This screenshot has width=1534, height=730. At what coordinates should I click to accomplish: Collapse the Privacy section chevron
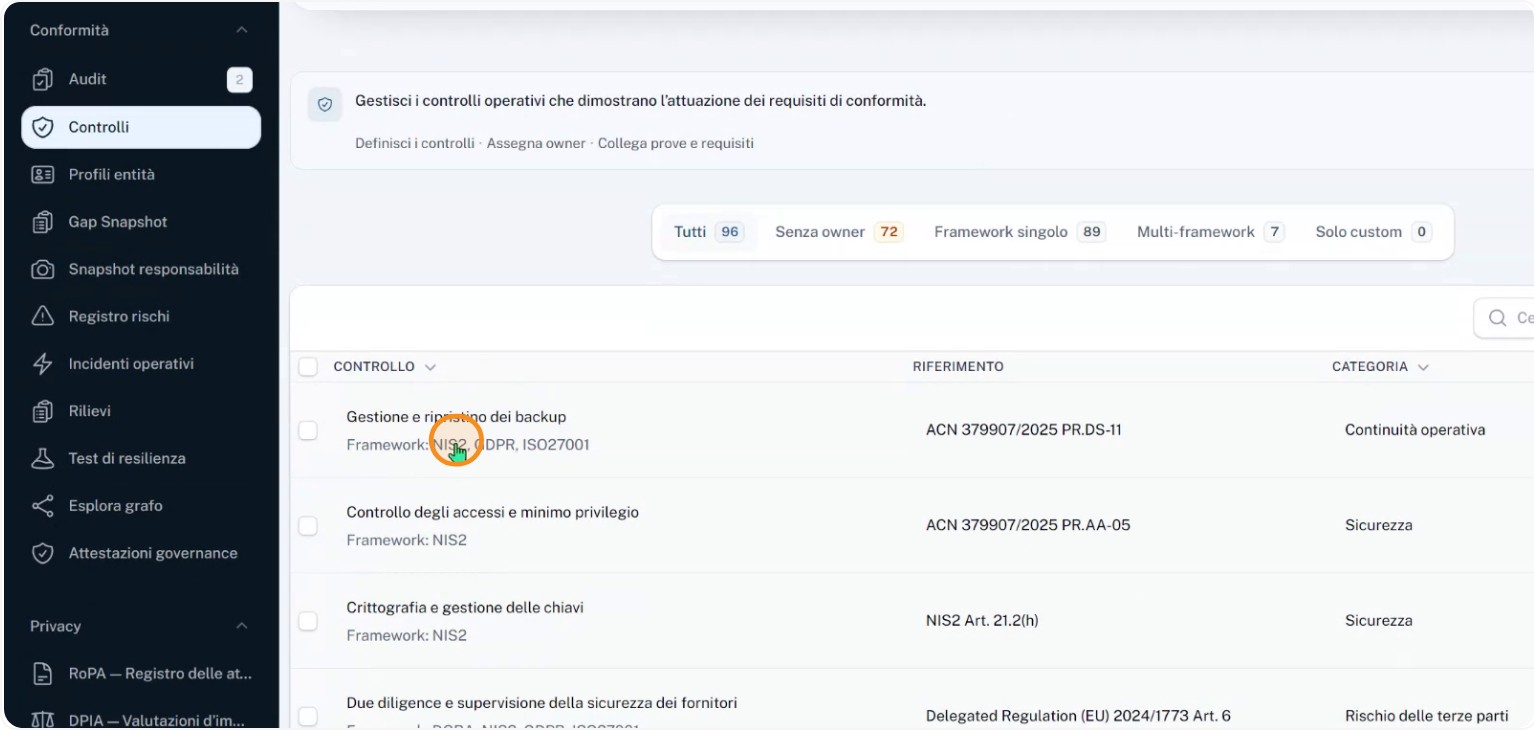click(241, 626)
